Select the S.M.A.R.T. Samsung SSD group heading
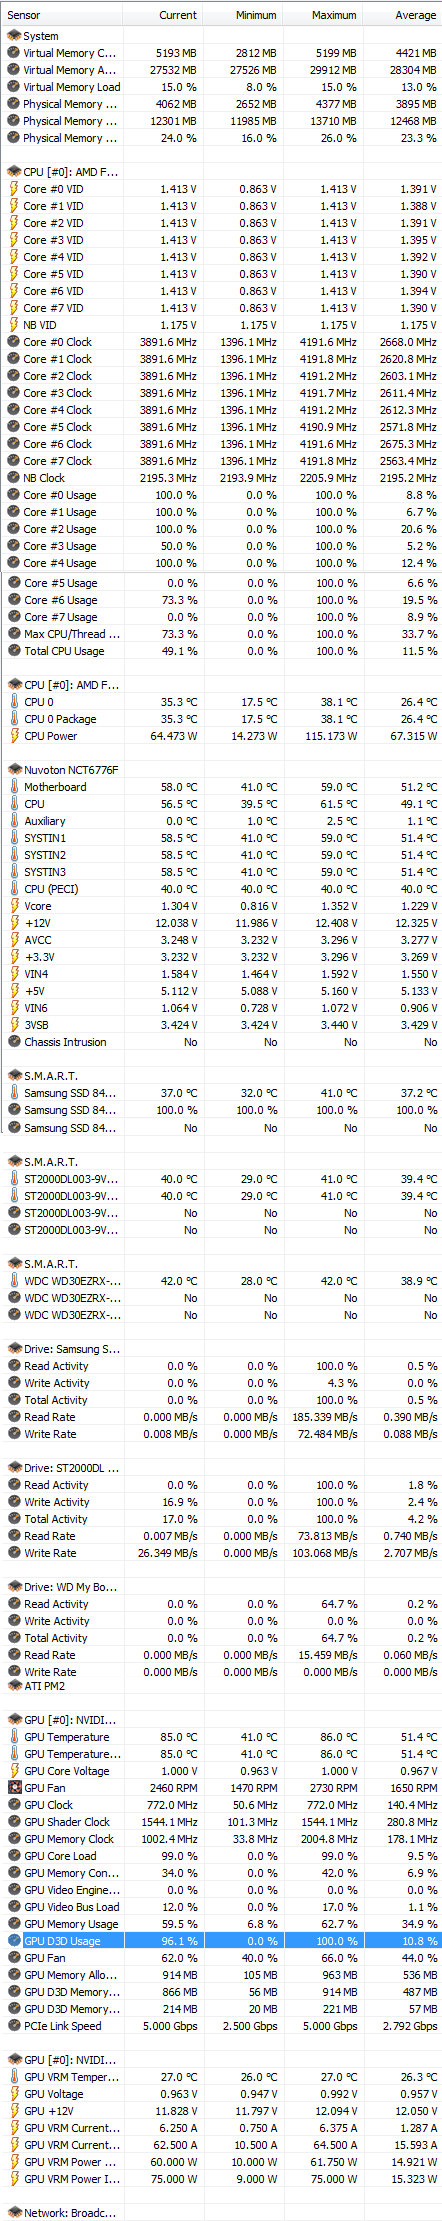 tap(51, 1076)
